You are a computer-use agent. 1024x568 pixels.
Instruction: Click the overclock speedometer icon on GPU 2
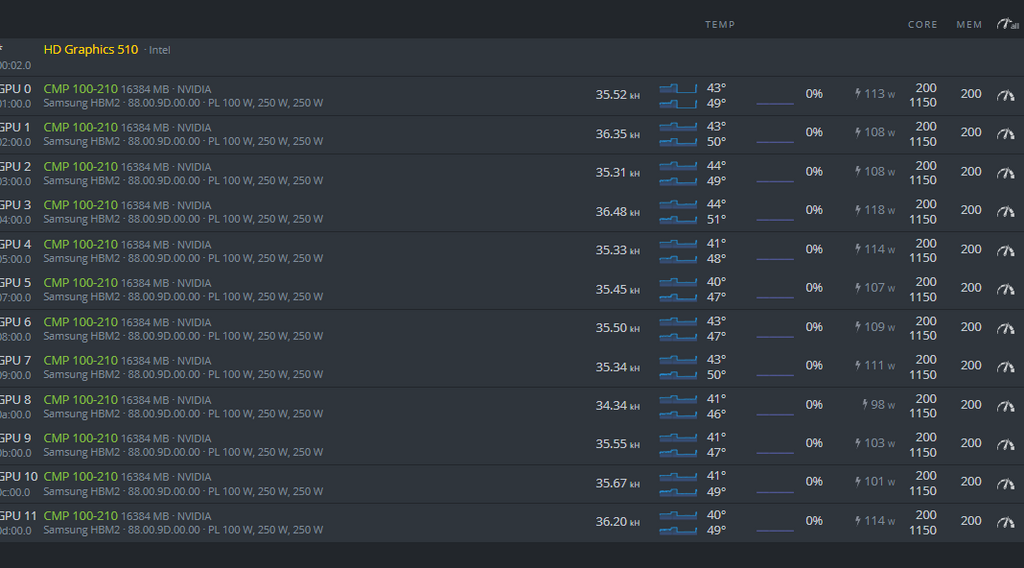(x=1005, y=172)
